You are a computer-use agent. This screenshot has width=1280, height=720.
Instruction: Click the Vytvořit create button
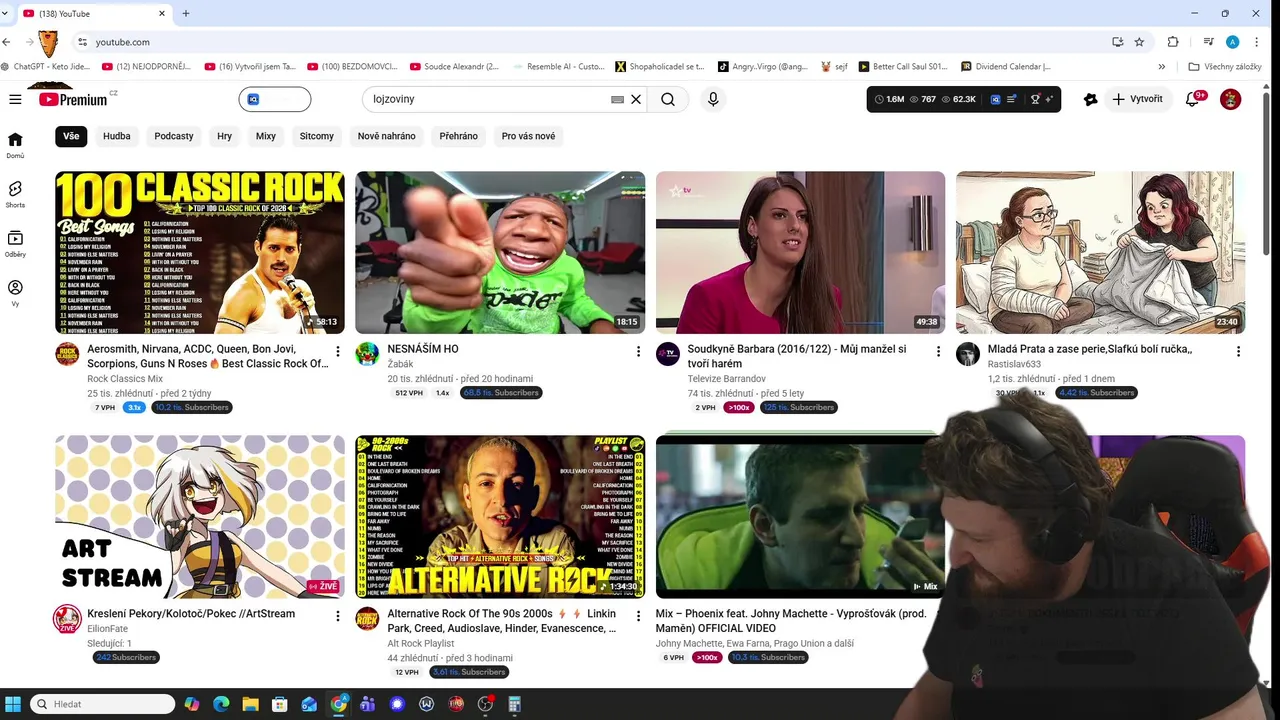pos(1137,99)
